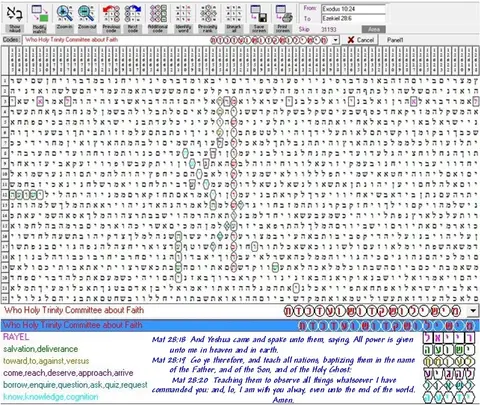Click the Mat 28:18 verse text

click(283, 345)
